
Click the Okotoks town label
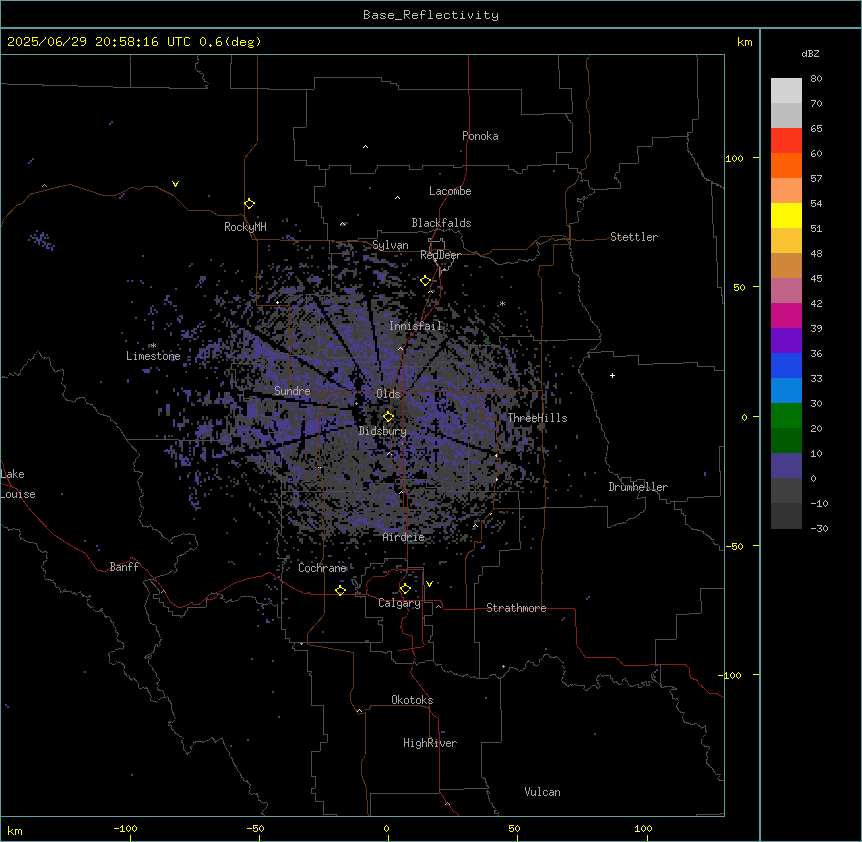click(412, 700)
